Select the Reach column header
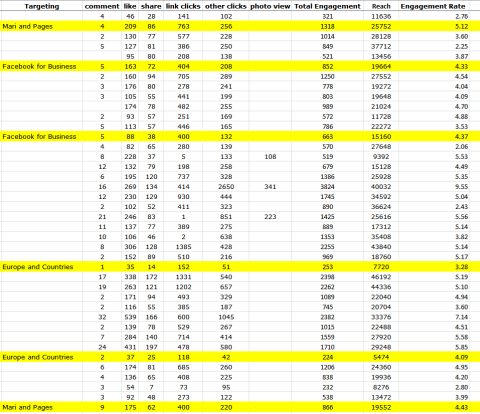480x414 pixels. click(381, 6)
